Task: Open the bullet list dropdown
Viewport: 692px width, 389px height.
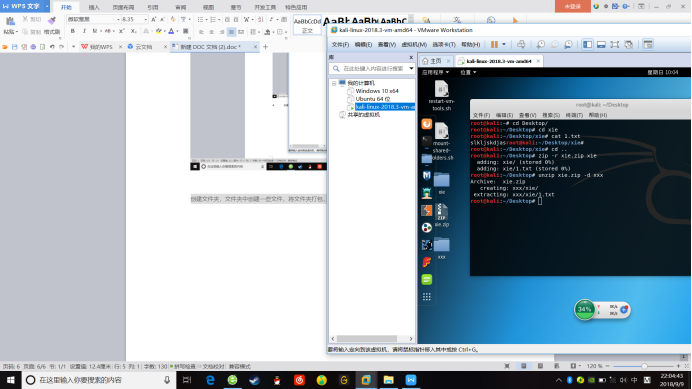Action: click(x=206, y=19)
